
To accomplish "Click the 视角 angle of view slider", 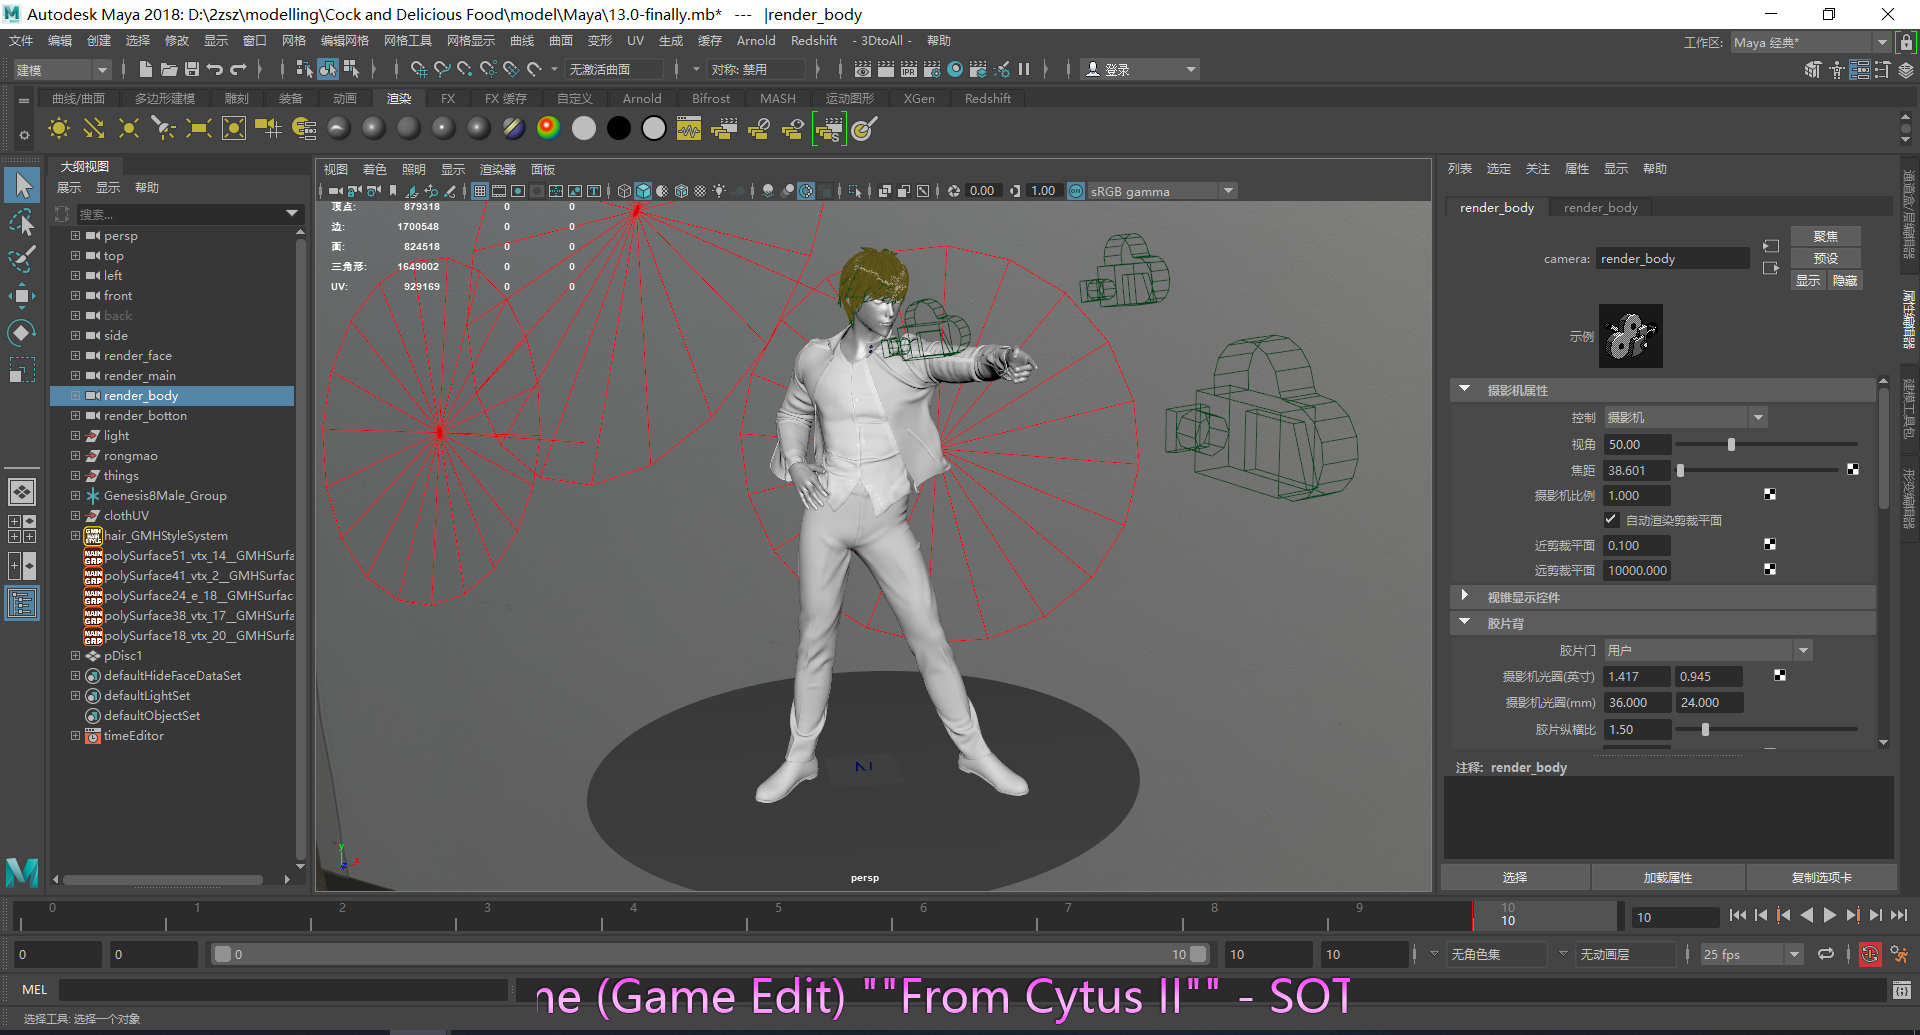I will click(1731, 445).
